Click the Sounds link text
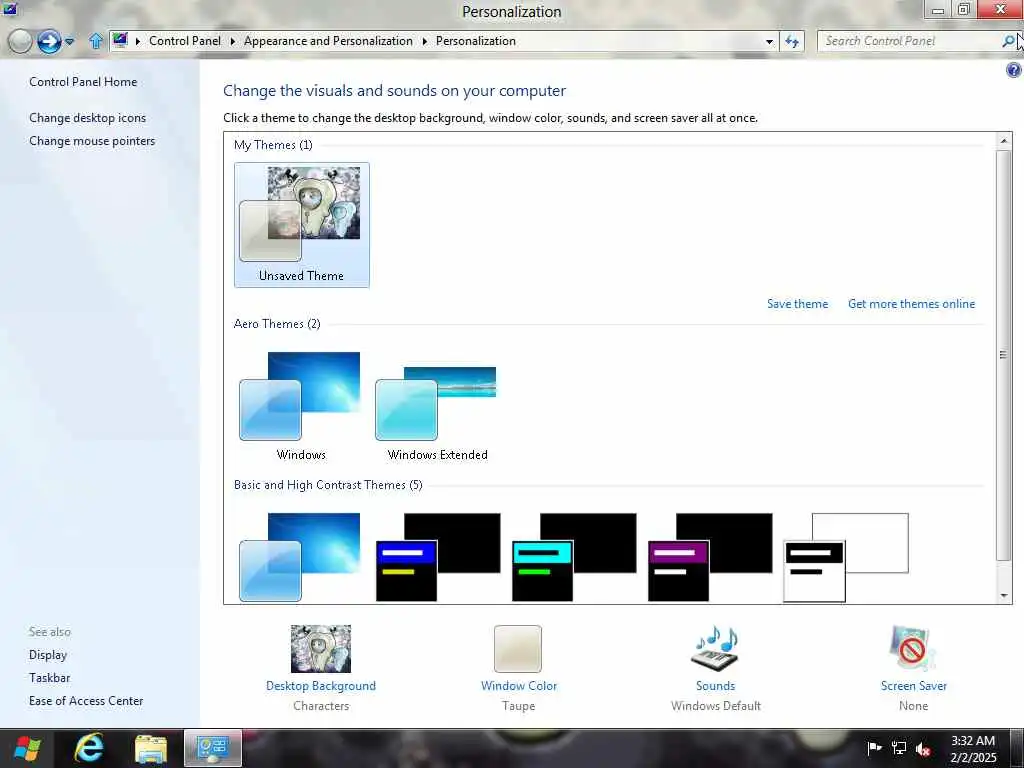Image resolution: width=1024 pixels, height=768 pixels. click(x=715, y=686)
